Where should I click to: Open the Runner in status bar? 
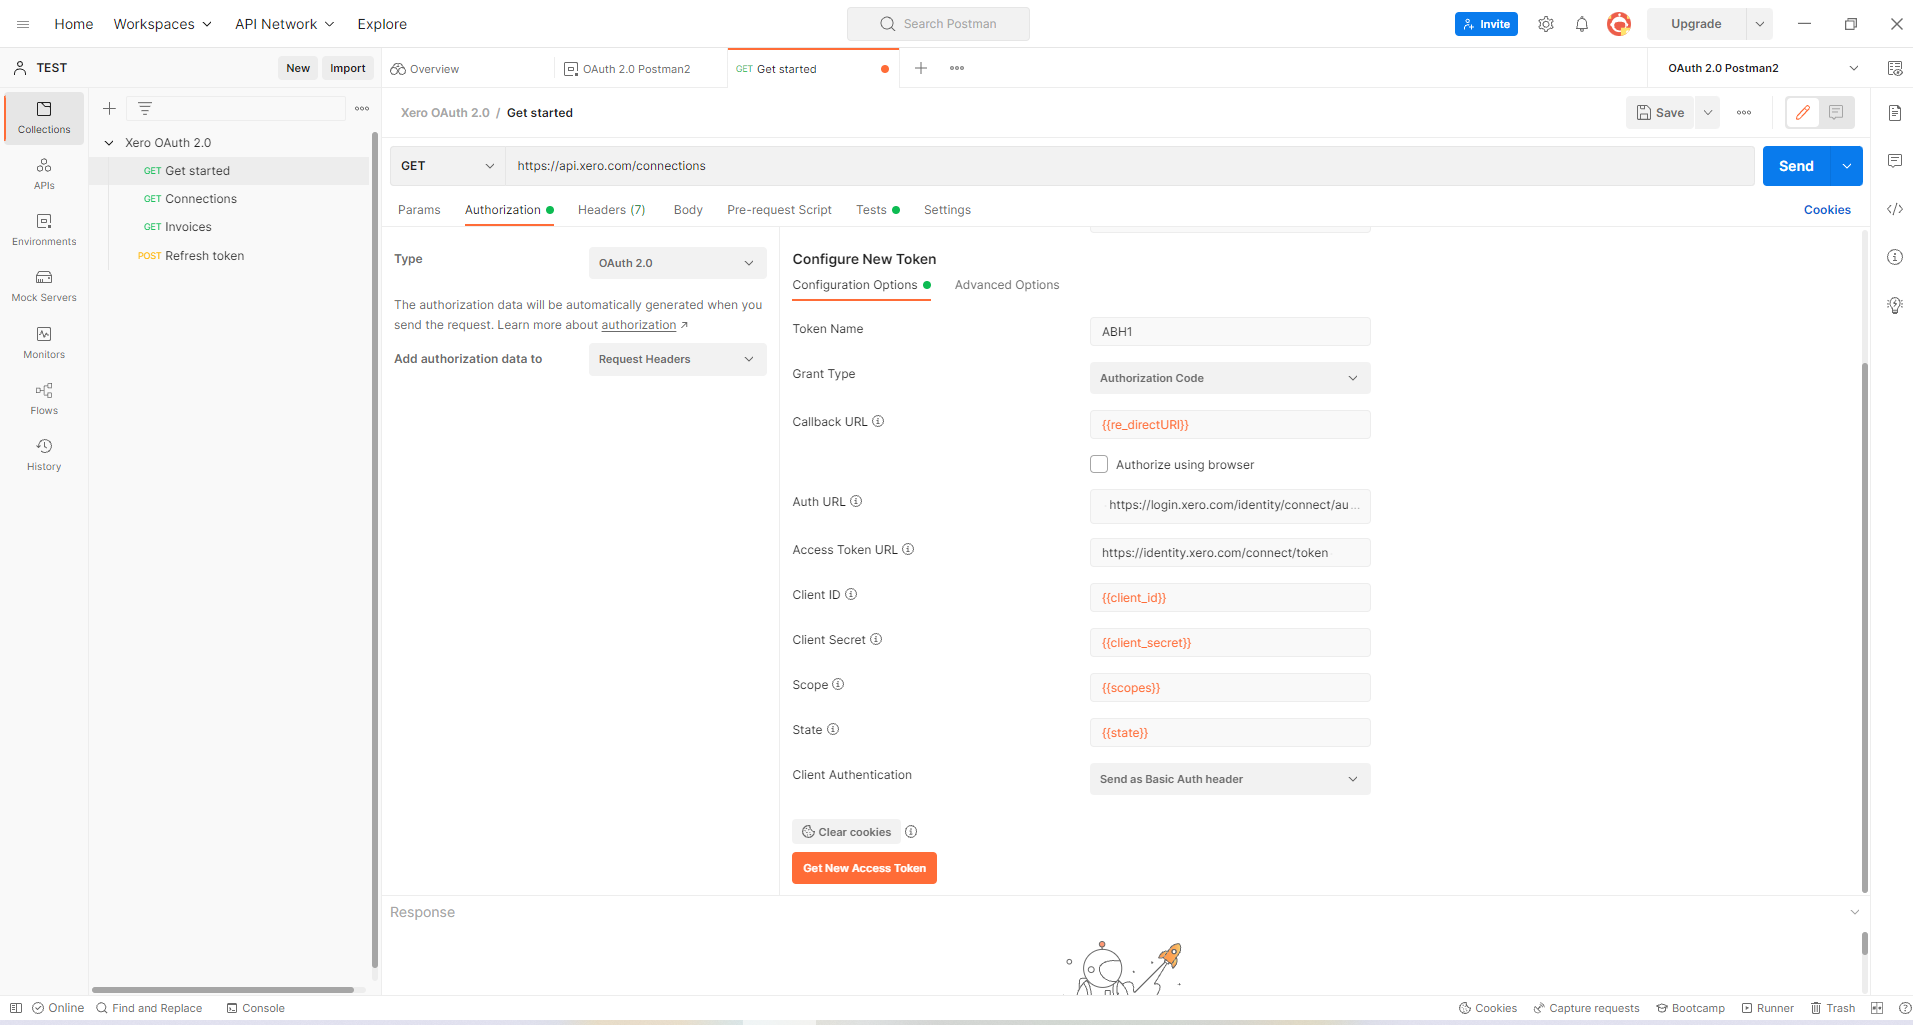point(1767,1008)
